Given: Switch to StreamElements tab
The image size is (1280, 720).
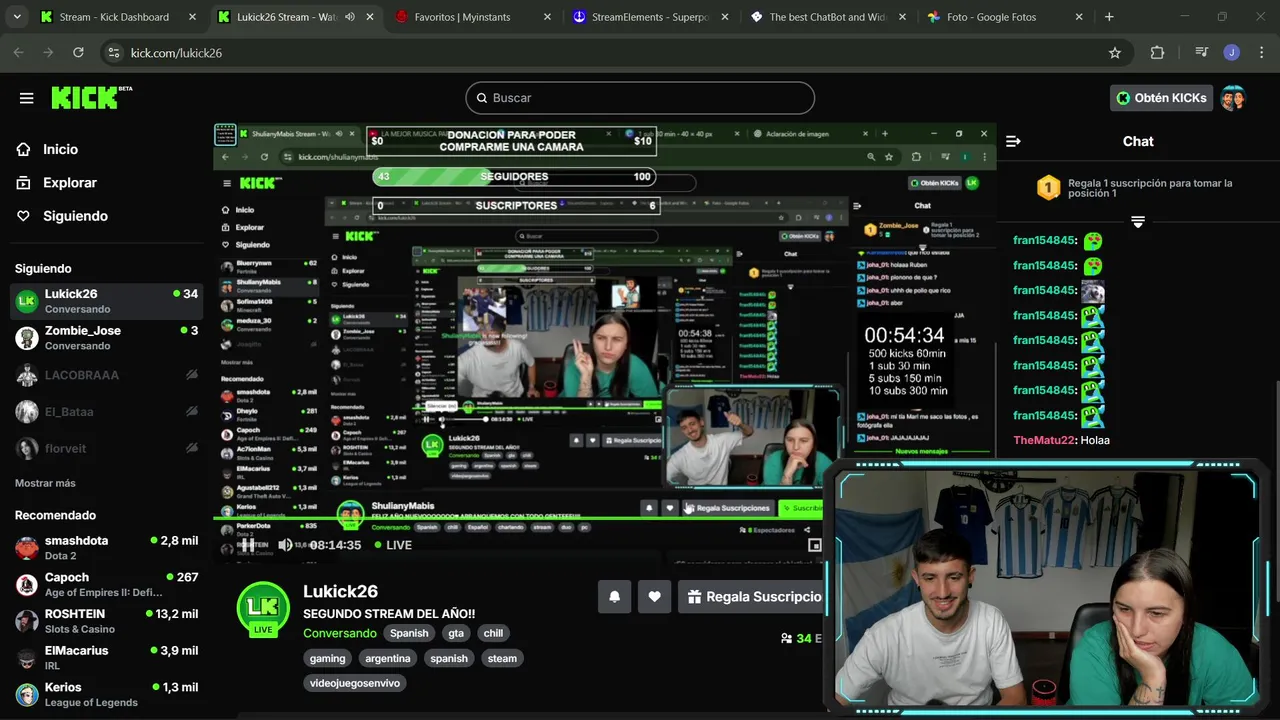Looking at the screenshot, I should 650,17.
